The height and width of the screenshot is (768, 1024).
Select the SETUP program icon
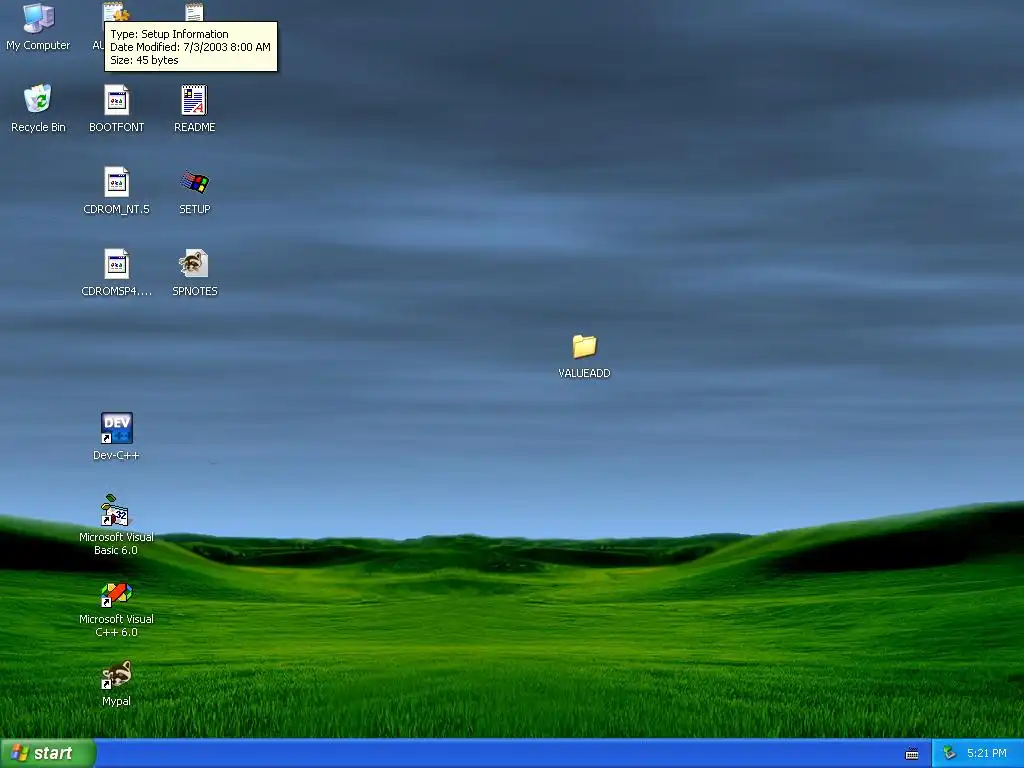[x=195, y=182]
